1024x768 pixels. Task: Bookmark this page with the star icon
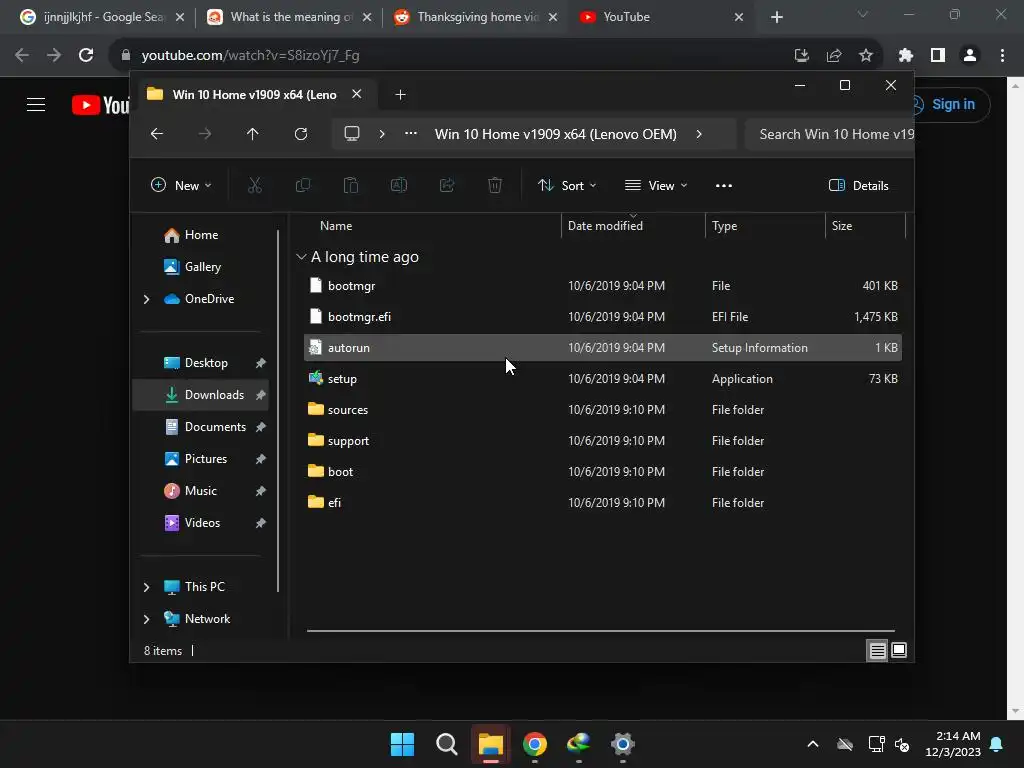click(x=866, y=56)
